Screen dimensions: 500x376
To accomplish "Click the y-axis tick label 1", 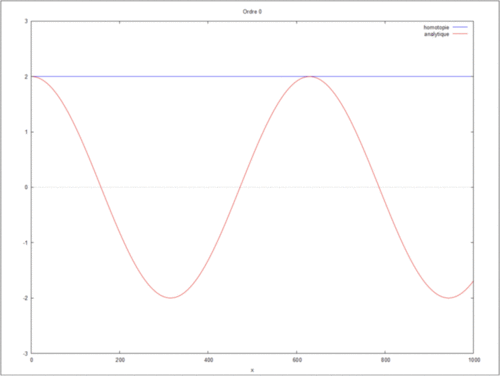I will [x=26, y=132].
